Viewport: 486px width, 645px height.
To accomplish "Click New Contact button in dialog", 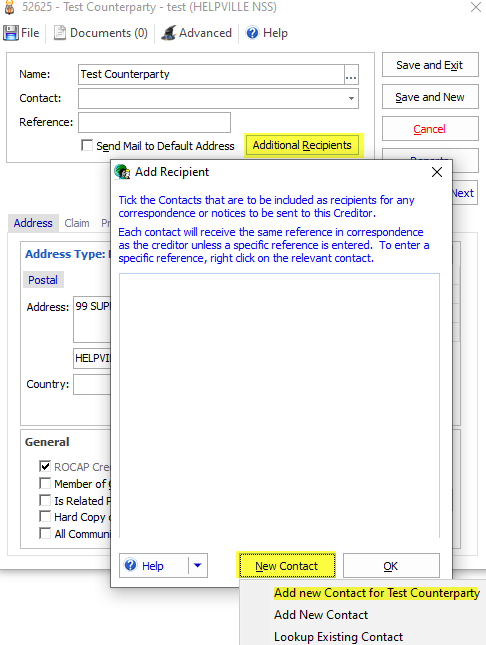I will click(x=286, y=566).
